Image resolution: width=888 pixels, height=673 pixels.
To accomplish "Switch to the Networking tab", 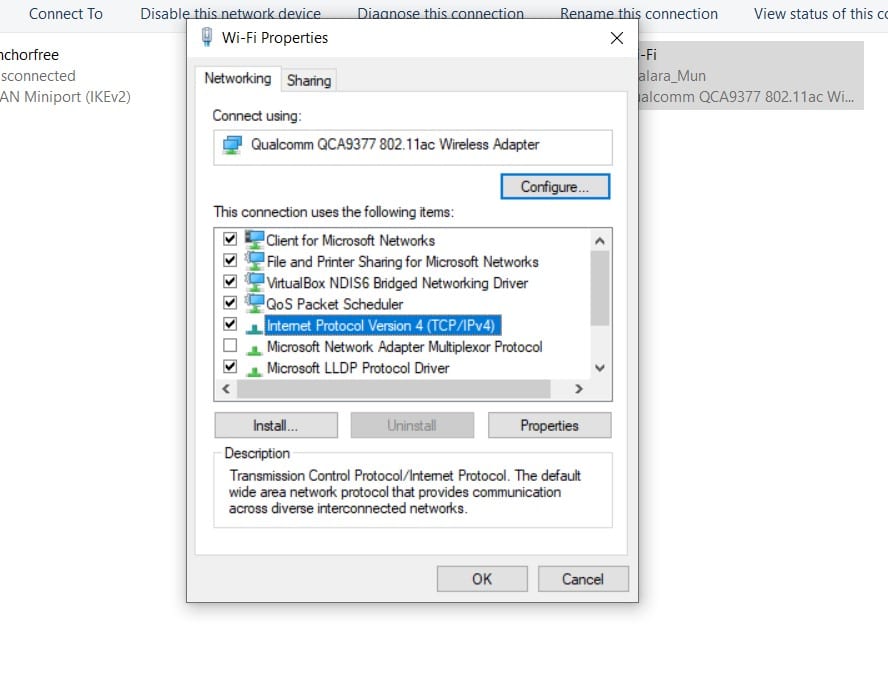I will point(237,78).
